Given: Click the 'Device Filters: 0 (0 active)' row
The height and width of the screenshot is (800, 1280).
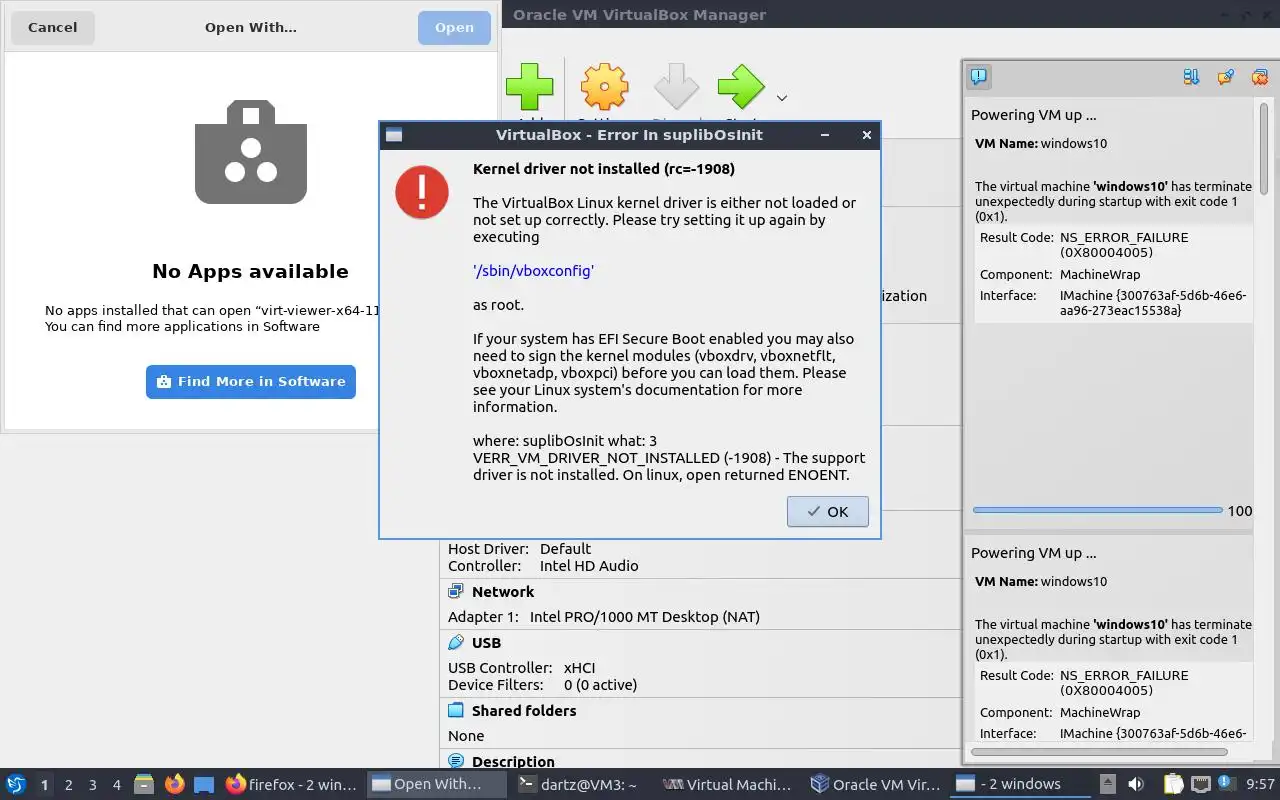Looking at the screenshot, I should (542, 685).
